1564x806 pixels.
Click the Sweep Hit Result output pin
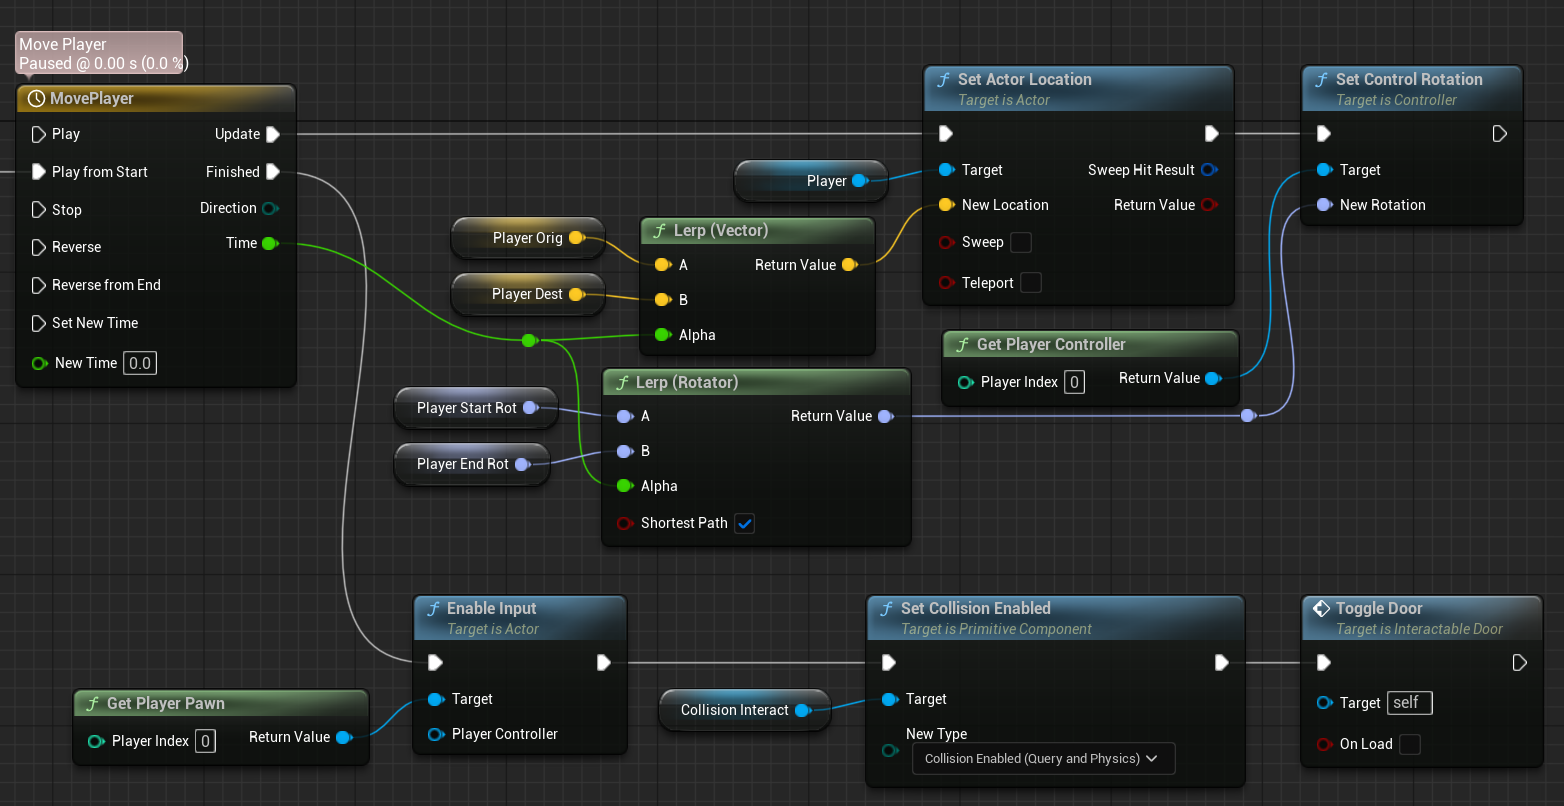[1209, 170]
